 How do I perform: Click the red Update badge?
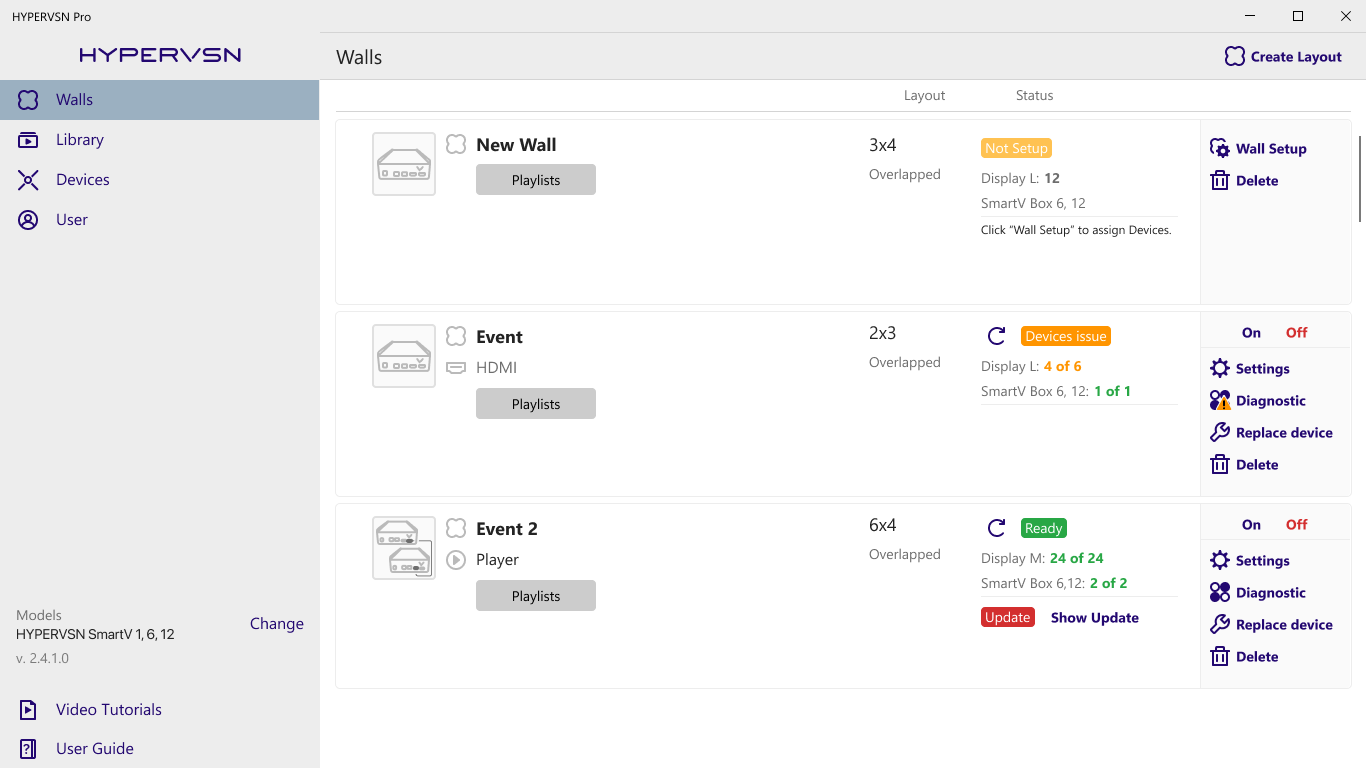(1008, 618)
